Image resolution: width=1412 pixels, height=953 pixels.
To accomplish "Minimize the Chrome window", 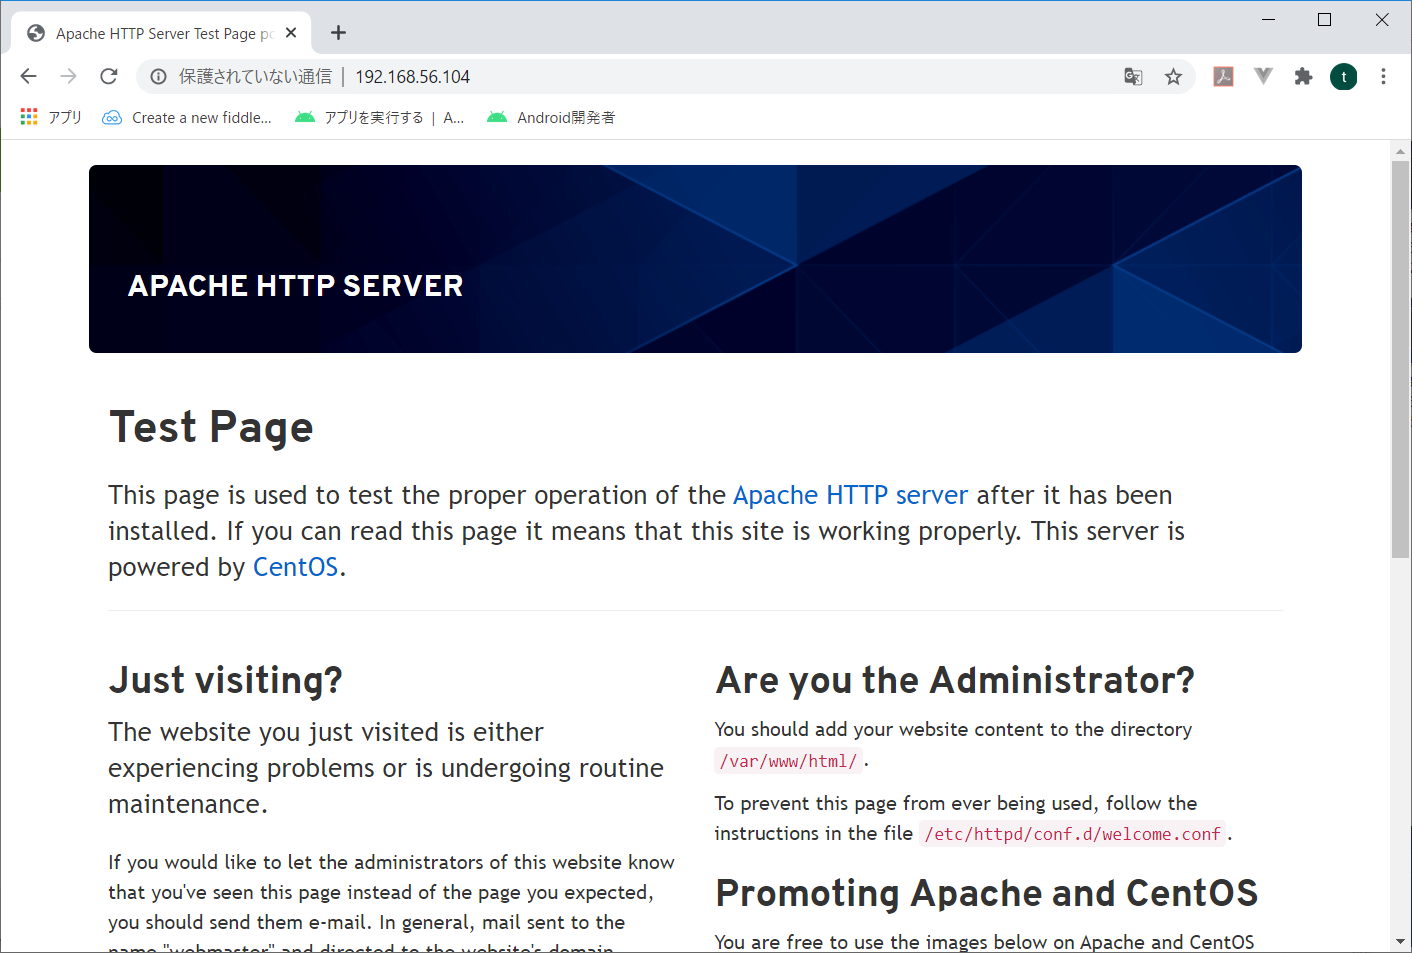I will click(1268, 20).
